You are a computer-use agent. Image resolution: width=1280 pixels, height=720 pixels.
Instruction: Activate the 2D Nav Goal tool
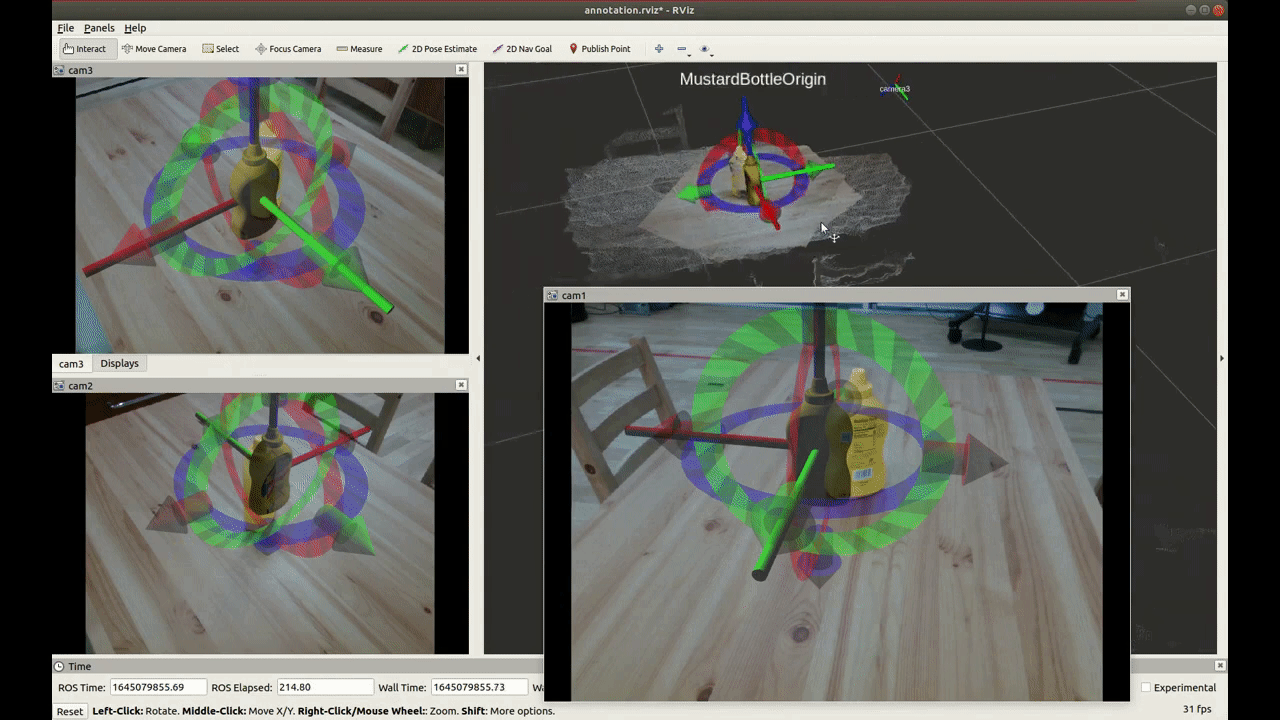(x=522, y=48)
